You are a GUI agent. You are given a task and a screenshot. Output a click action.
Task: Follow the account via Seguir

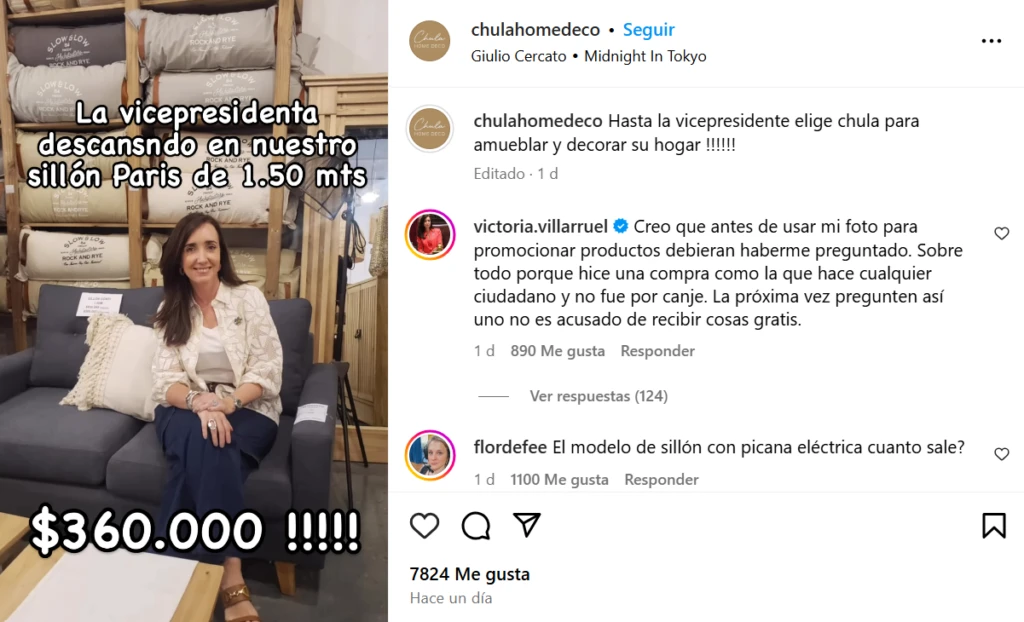tap(648, 29)
